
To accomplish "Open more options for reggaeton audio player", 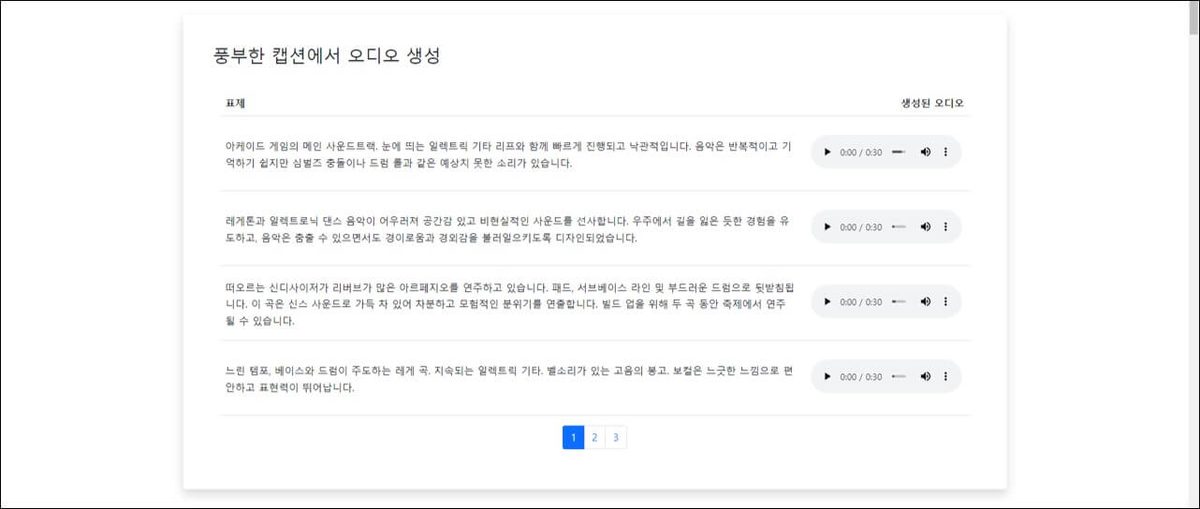I will click(946, 227).
